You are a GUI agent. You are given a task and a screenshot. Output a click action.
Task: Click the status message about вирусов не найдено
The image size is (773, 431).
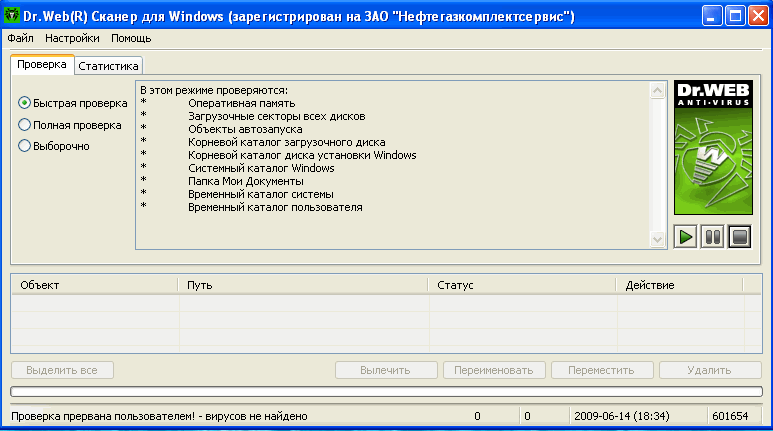[159, 416]
